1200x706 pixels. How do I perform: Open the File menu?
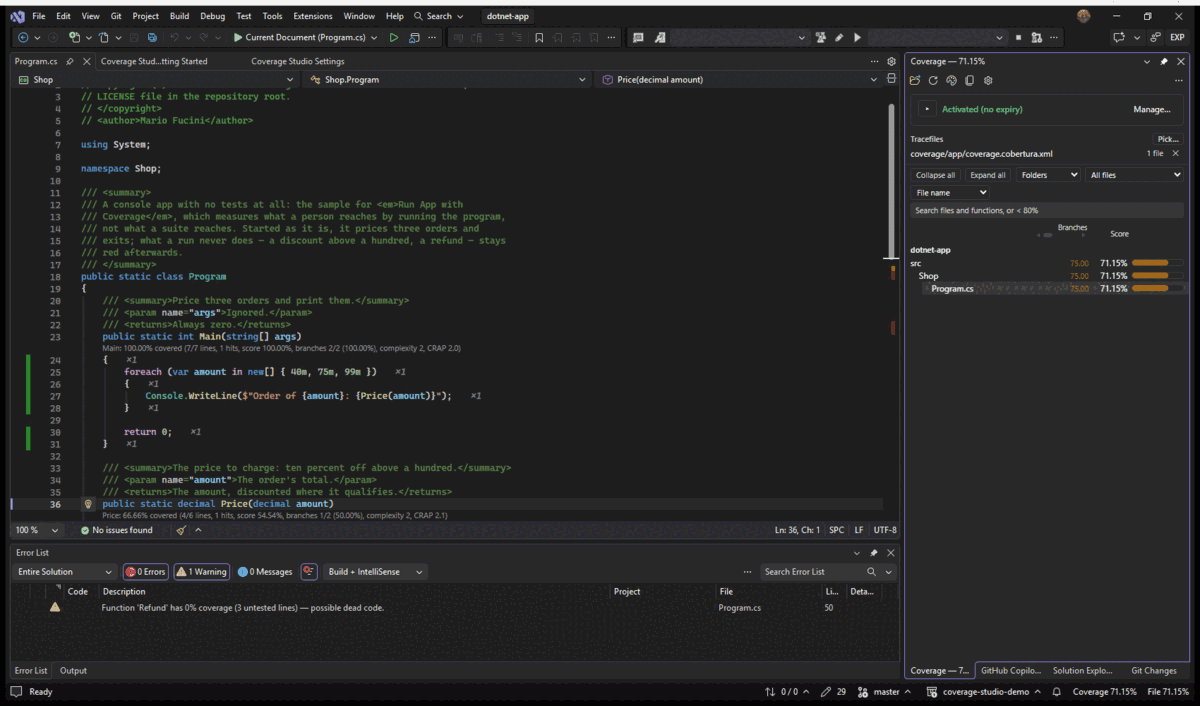click(x=38, y=16)
